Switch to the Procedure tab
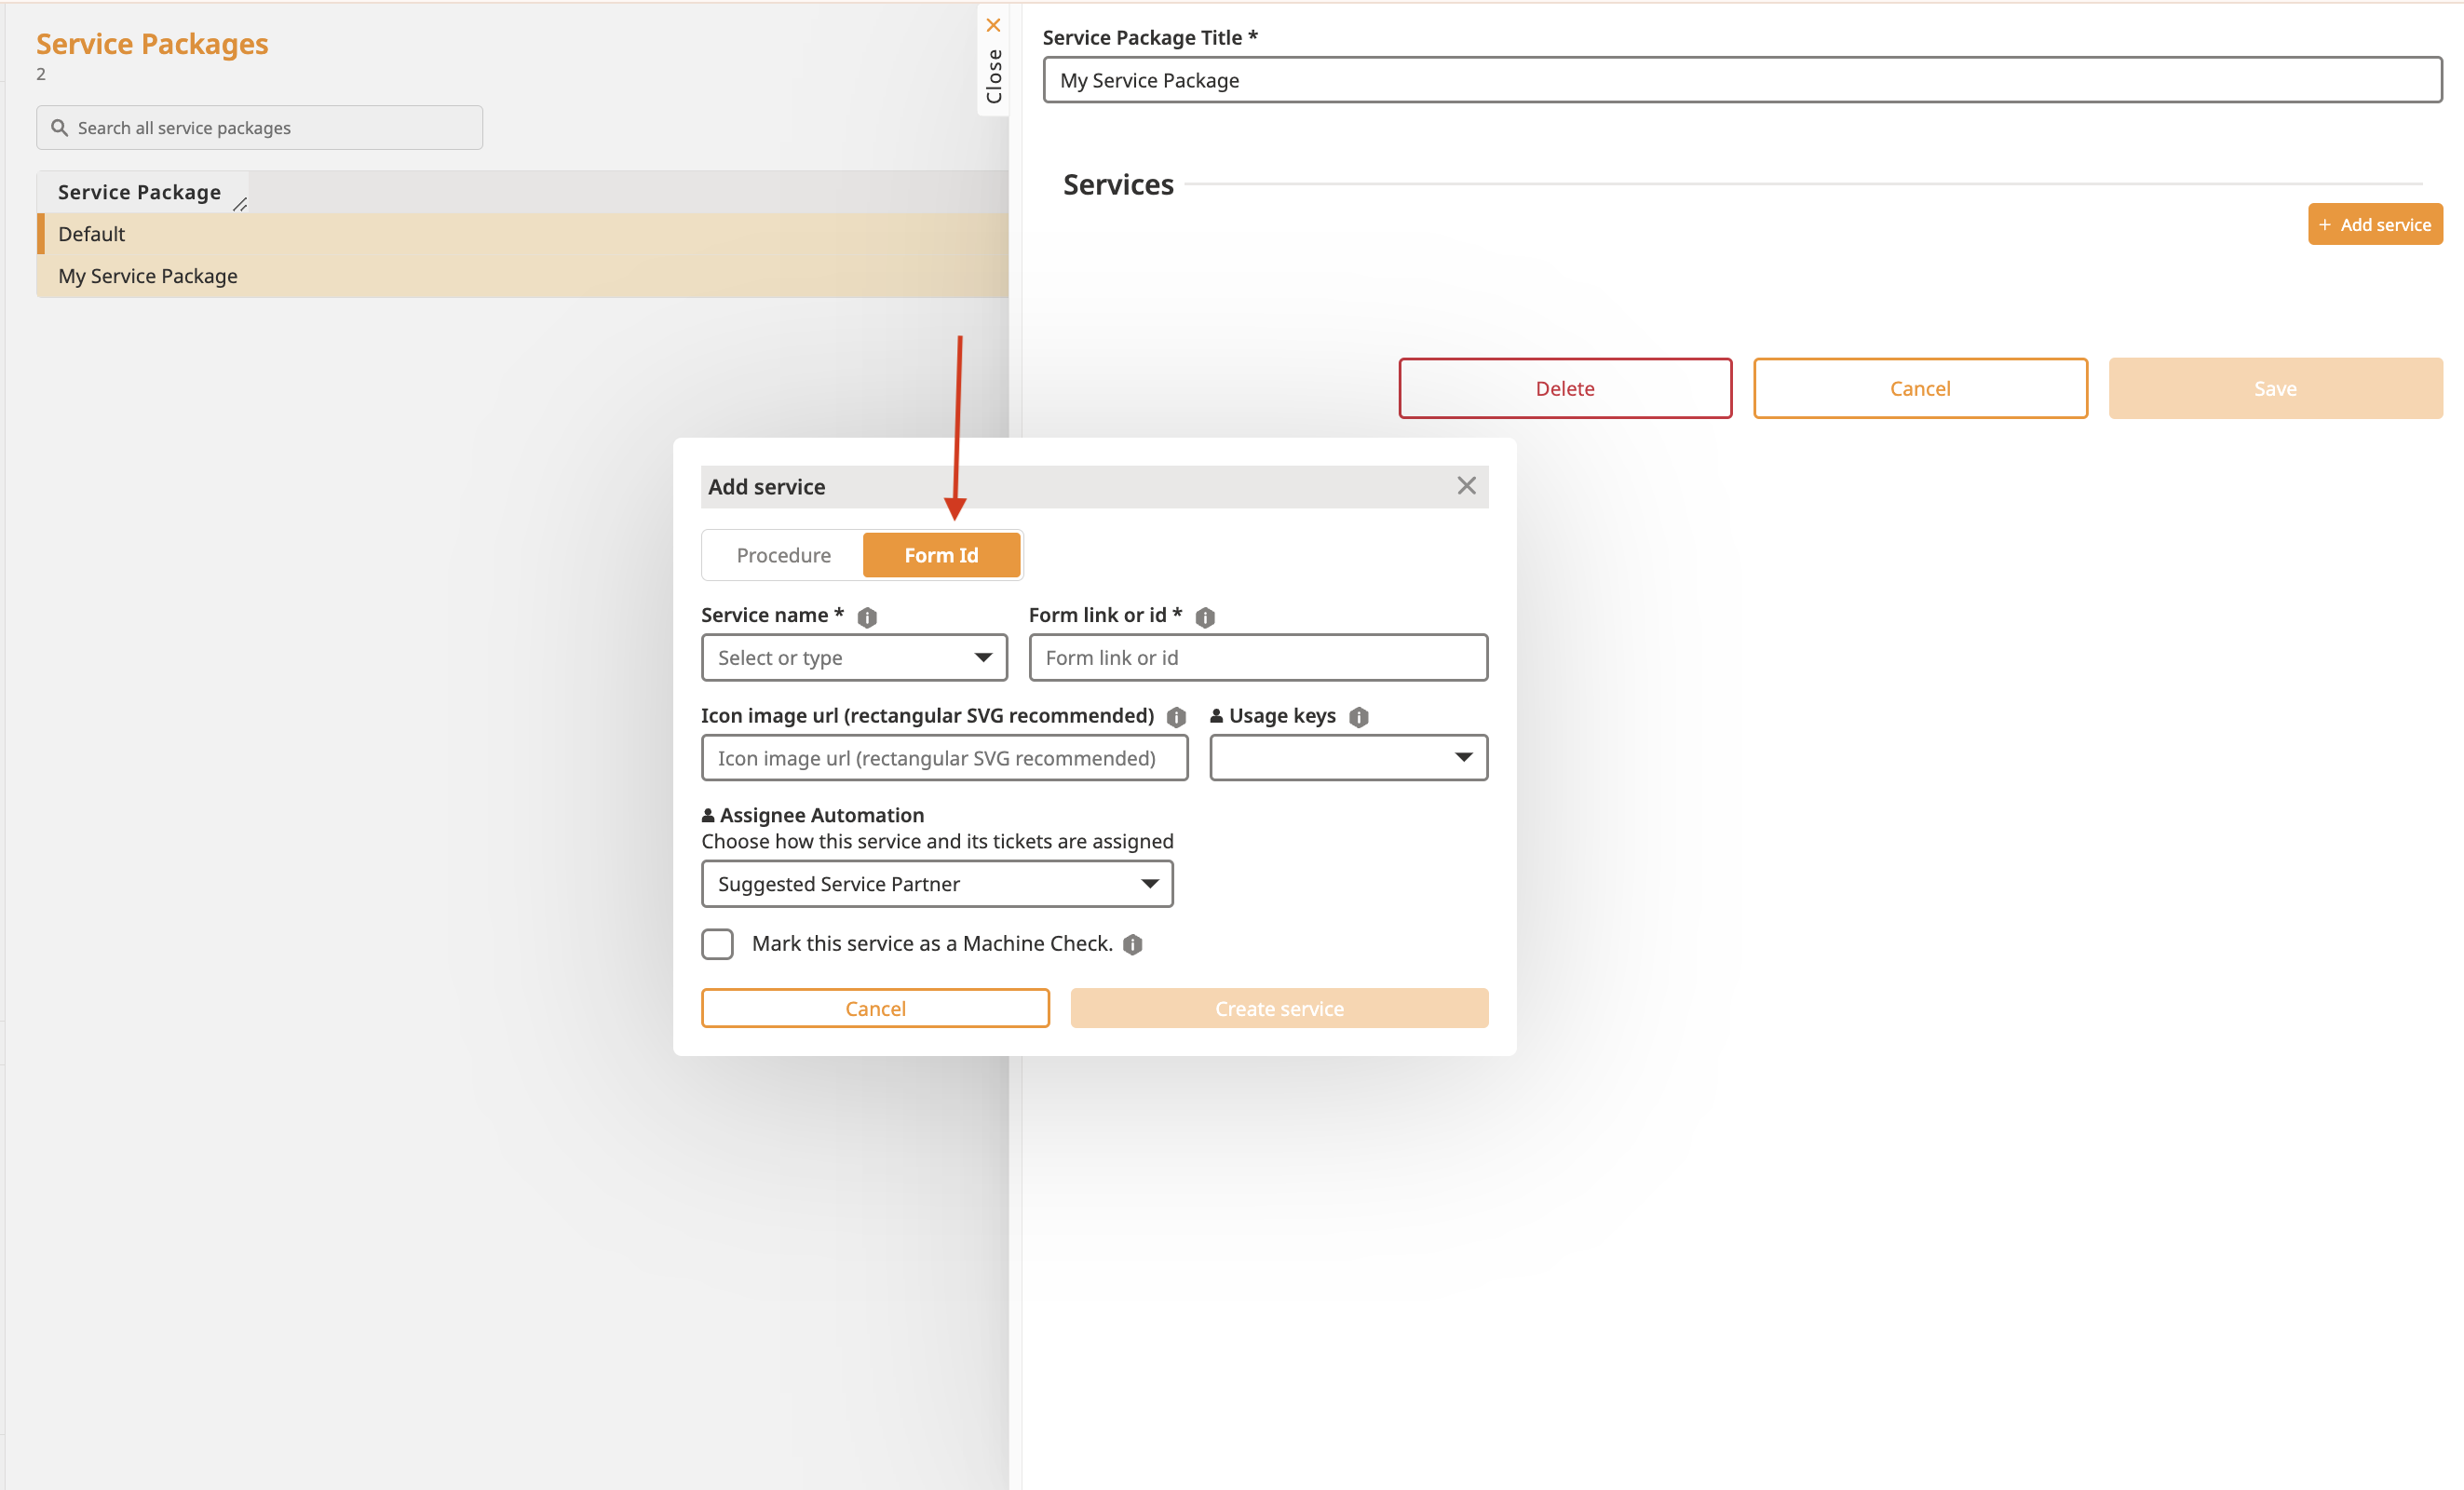 783,555
